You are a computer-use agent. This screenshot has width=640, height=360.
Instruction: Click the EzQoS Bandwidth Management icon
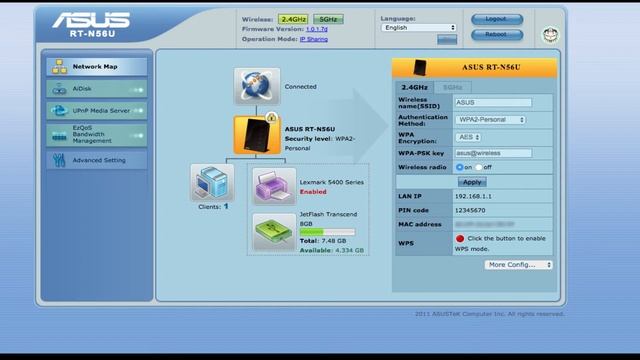(60, 136)
